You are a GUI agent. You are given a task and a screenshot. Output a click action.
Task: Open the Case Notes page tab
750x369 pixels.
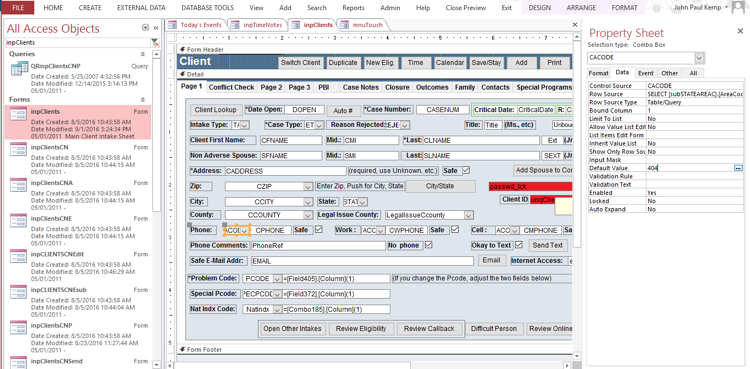[x=361, y=87]
